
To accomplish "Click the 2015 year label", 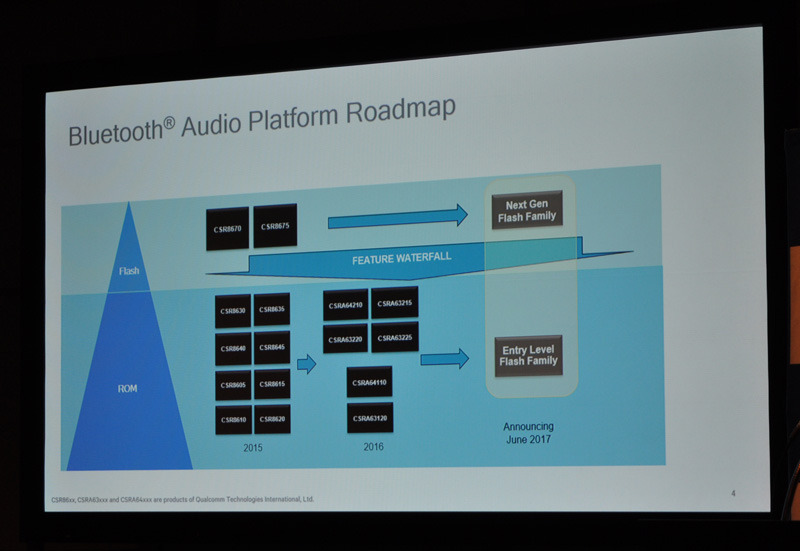I will [253, 448].
